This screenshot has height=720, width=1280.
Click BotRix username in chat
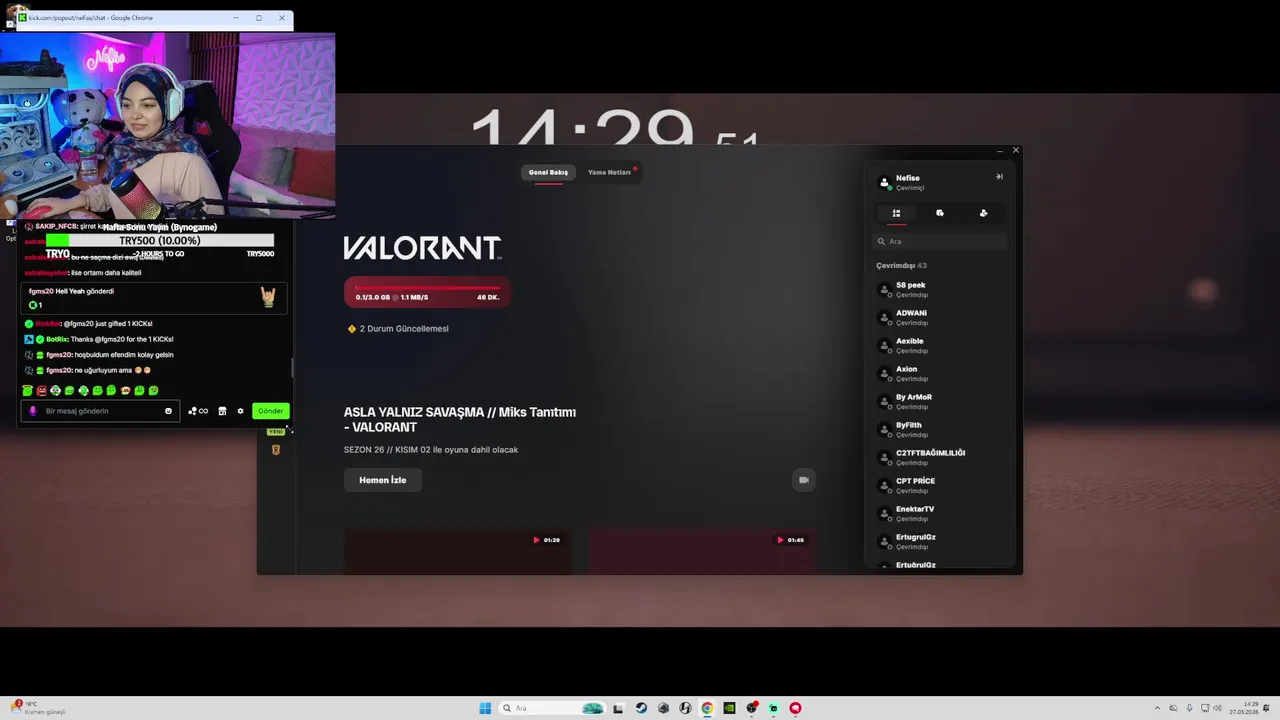coord(57,340)
